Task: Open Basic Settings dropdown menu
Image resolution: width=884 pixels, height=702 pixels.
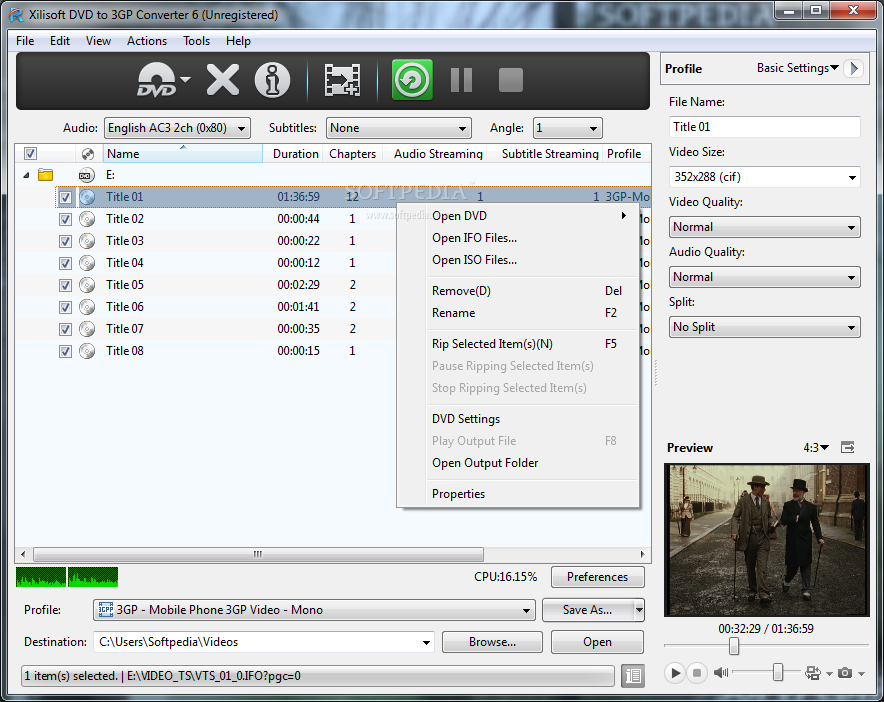Action: coord(797,68)
